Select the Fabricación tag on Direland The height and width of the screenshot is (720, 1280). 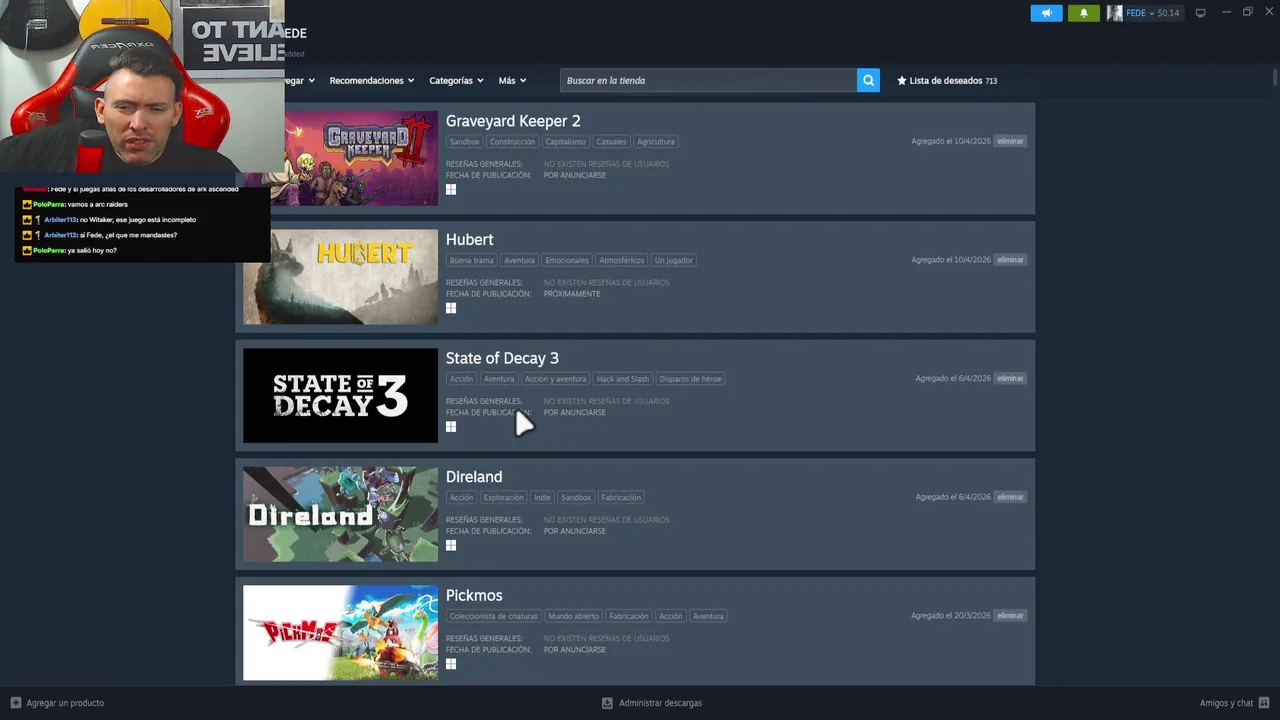[621, 498]
